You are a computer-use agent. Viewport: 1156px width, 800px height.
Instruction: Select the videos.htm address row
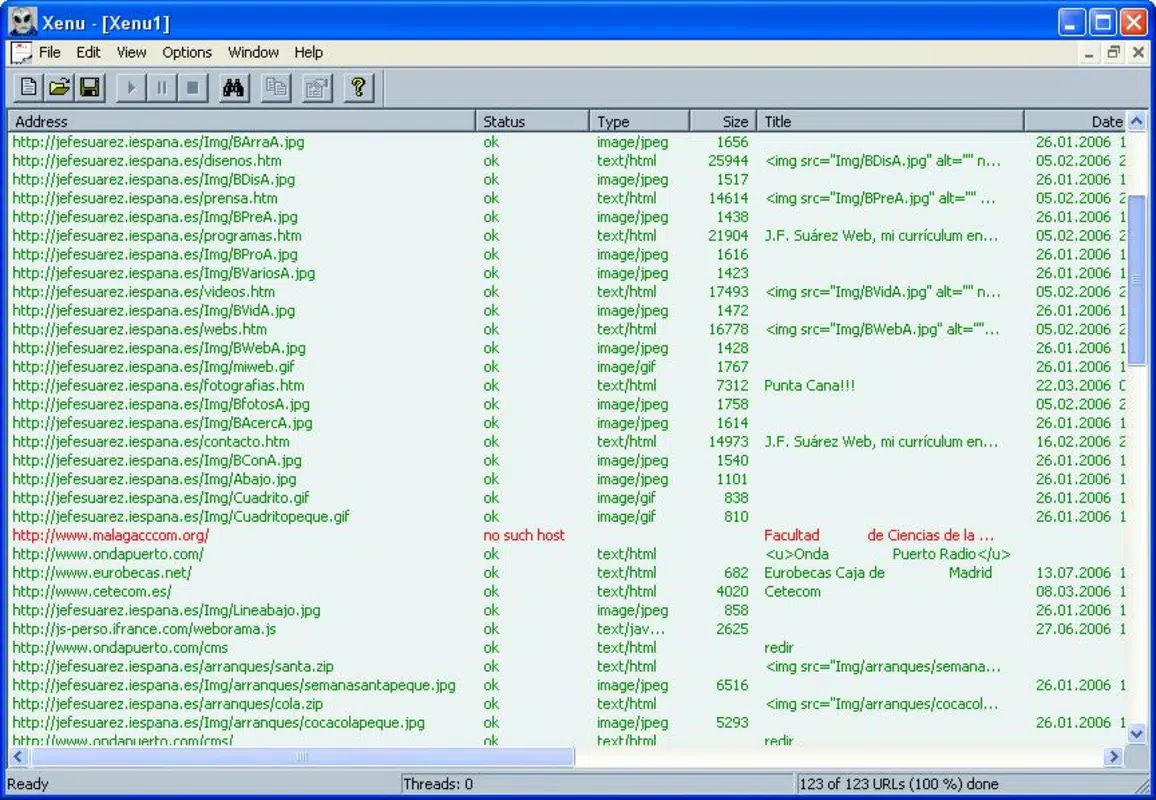[x=143, y=292]
